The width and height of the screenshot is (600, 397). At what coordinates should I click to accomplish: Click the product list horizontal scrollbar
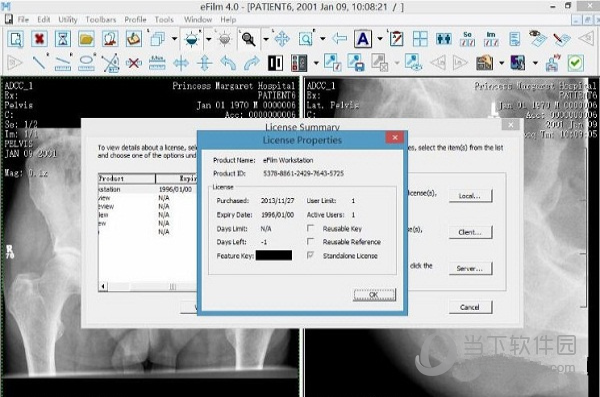click(148, 286)
